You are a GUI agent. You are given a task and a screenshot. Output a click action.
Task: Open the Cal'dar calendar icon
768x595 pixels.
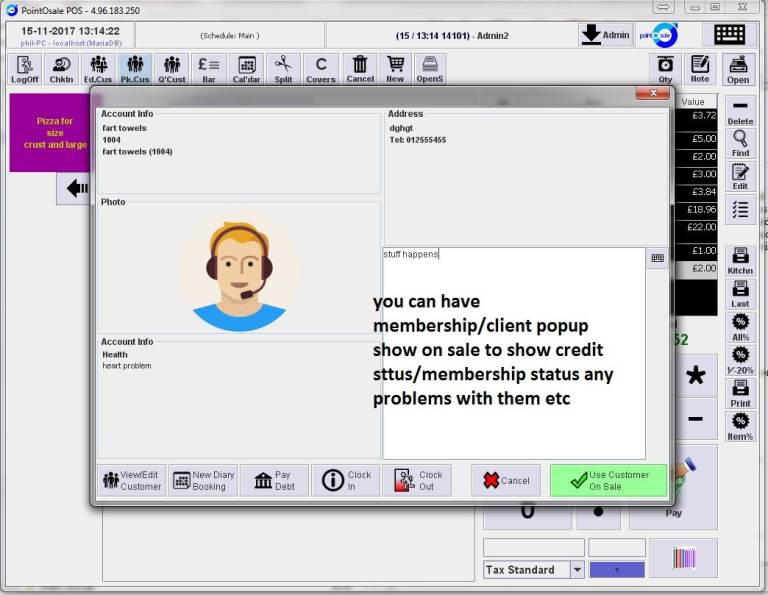(246, 69)
